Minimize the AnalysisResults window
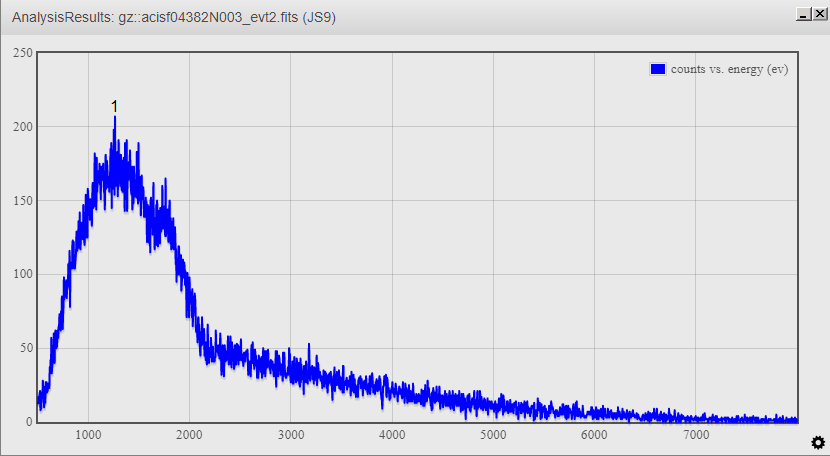830x456 pixels. point(802,15)
